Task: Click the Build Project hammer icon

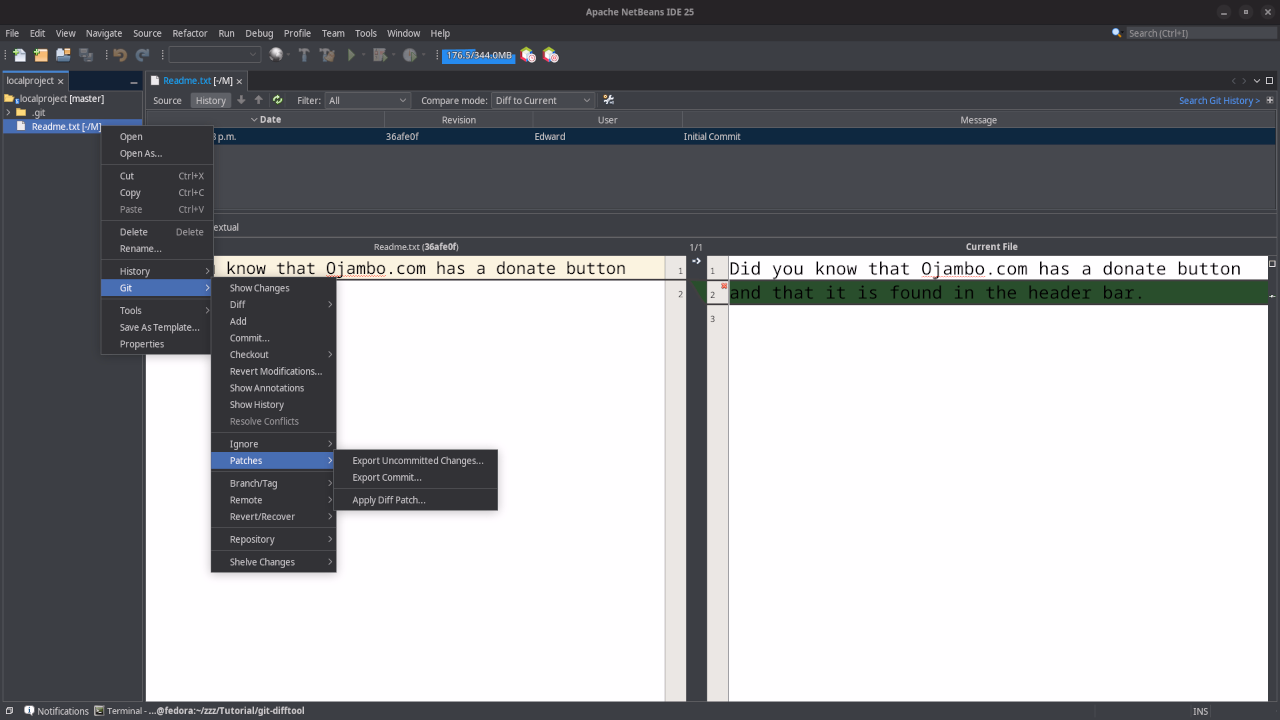Action: pyautogui.click(x=304, y=55)
